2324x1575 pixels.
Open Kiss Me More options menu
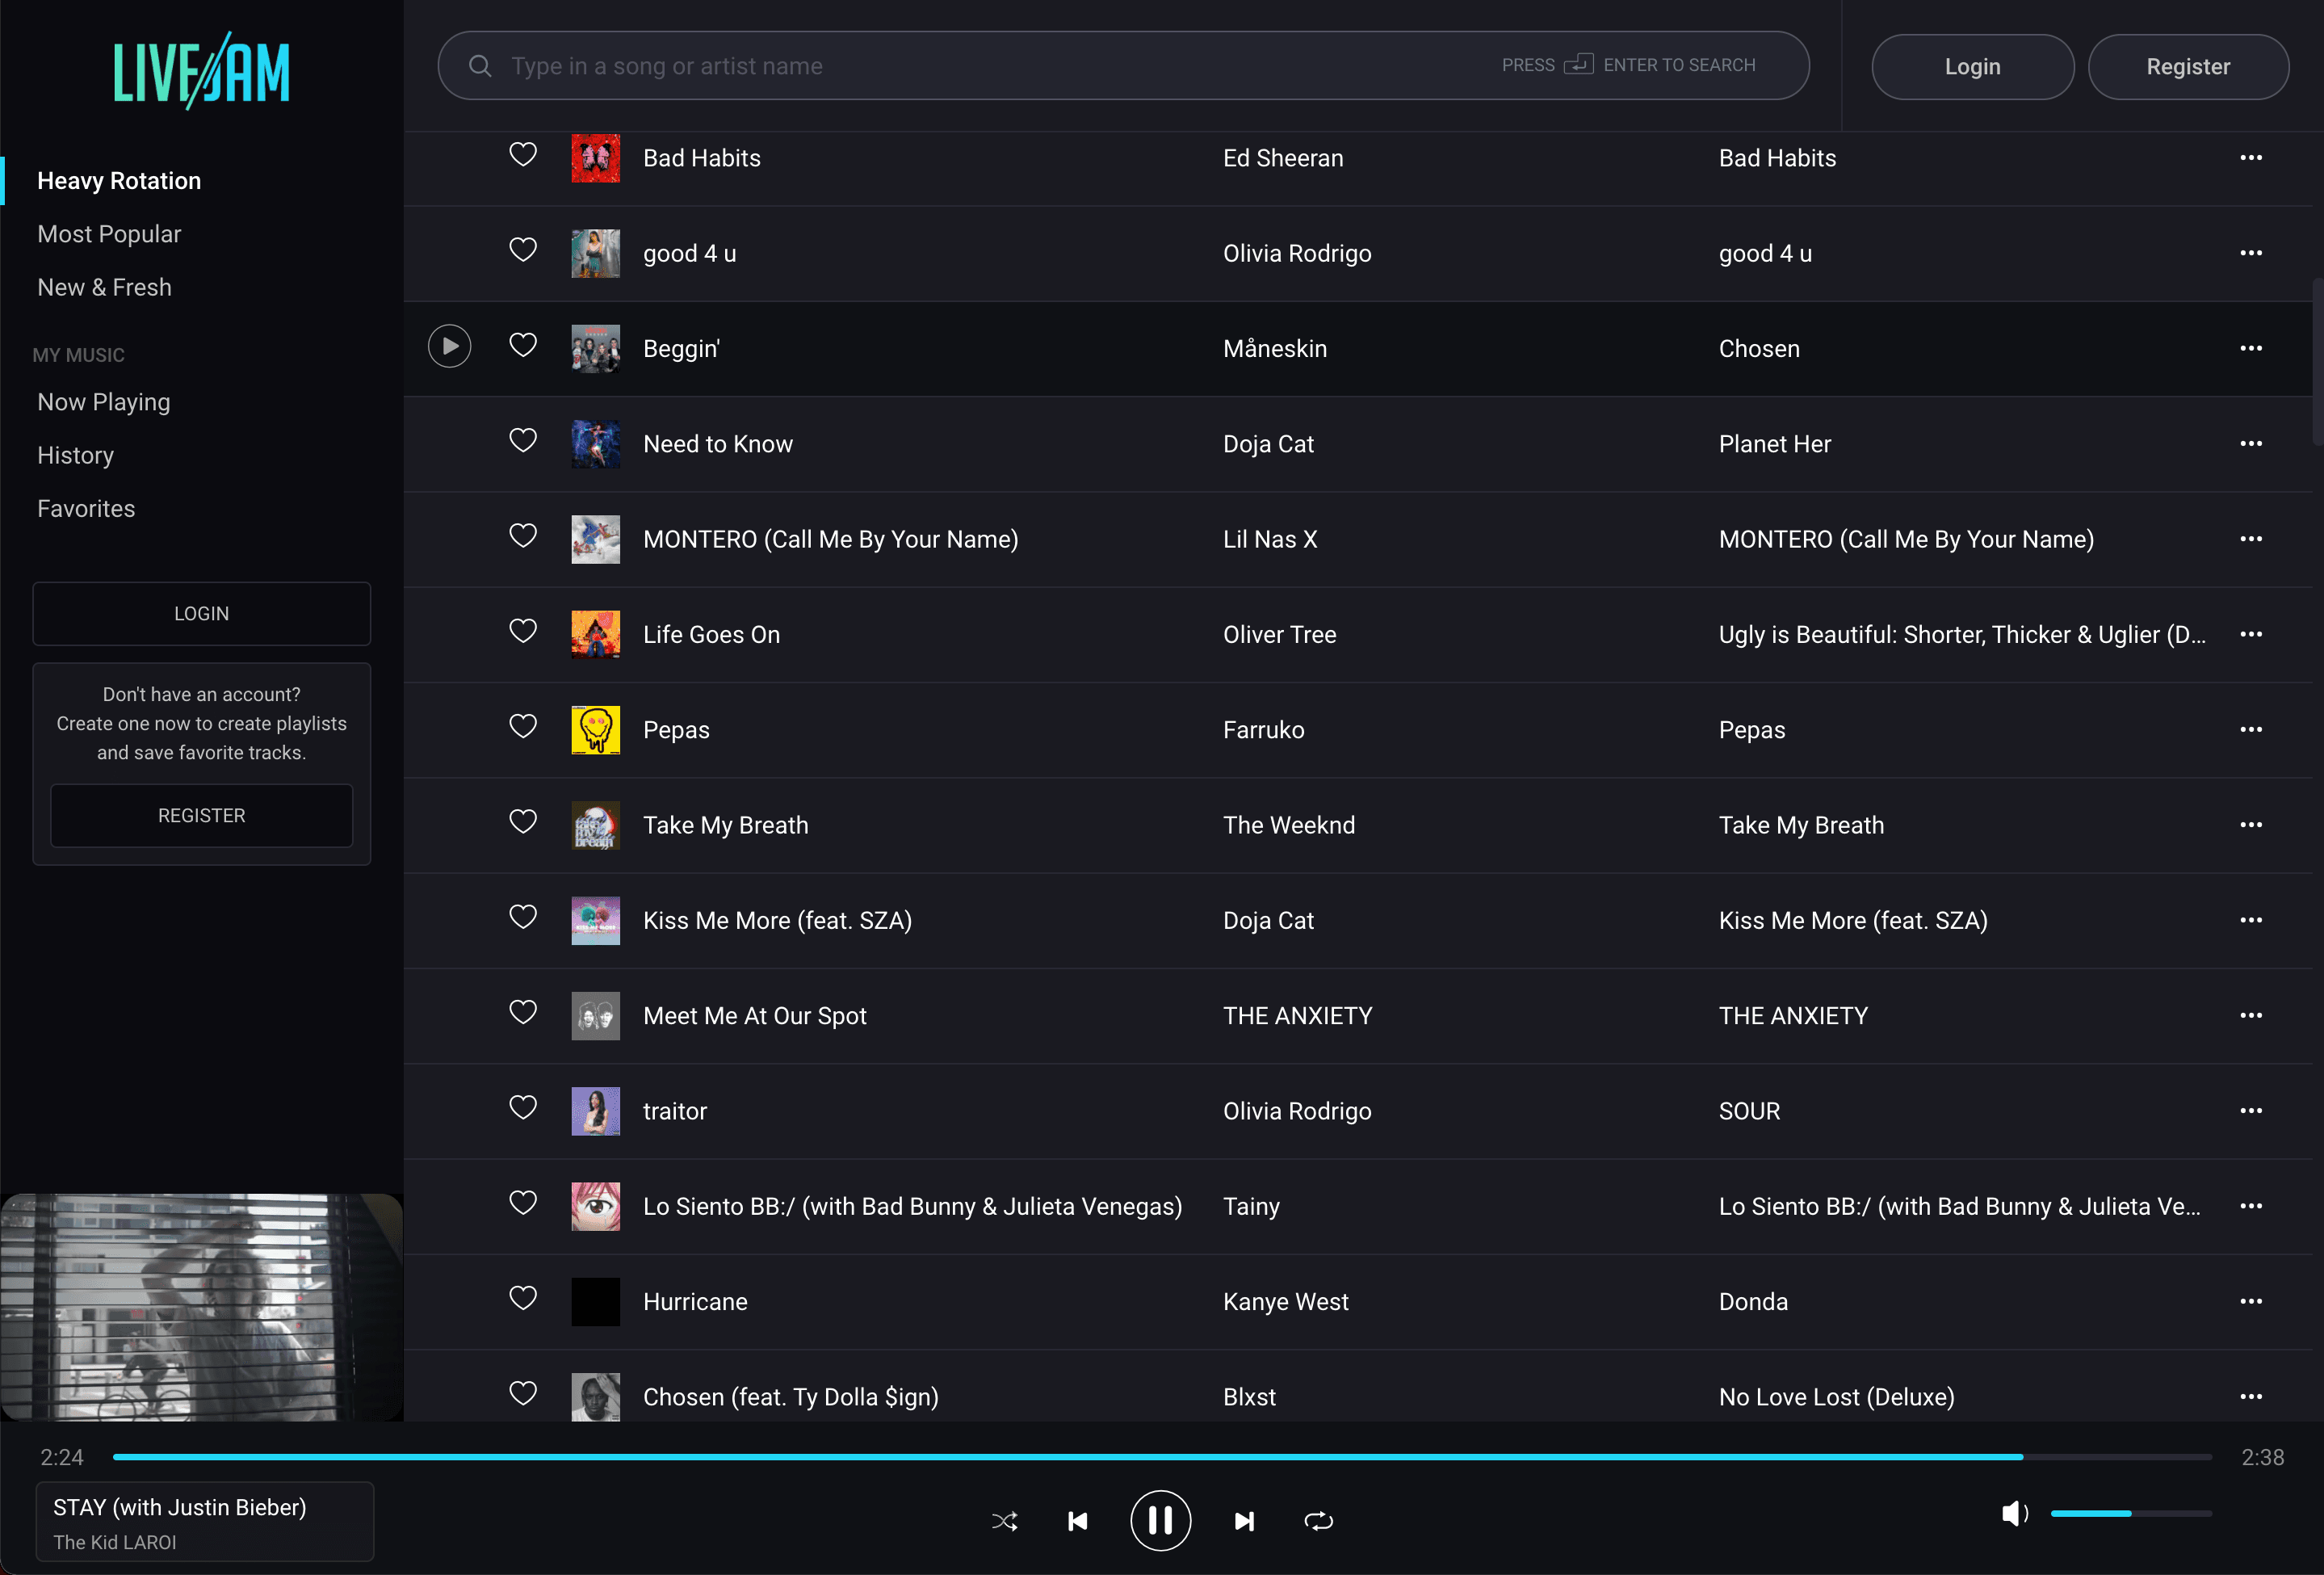(x=2250, y=920)
